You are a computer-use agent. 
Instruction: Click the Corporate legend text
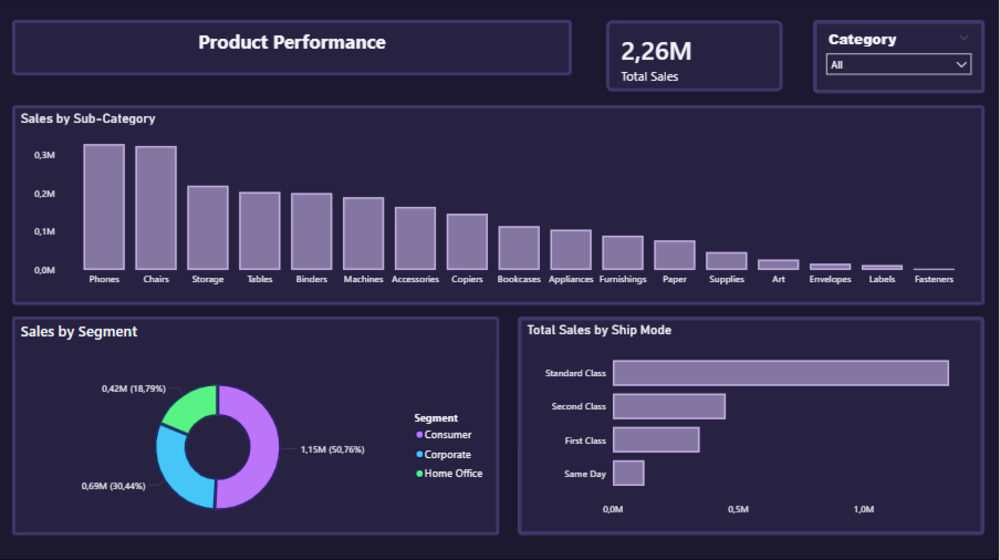coord(448,454)
